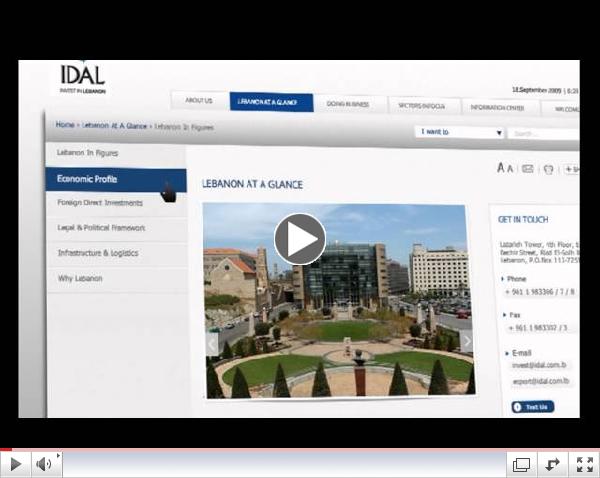600x478 pixels.
Task: Click the 18 September 2009 date text
Action: (536, 90)
